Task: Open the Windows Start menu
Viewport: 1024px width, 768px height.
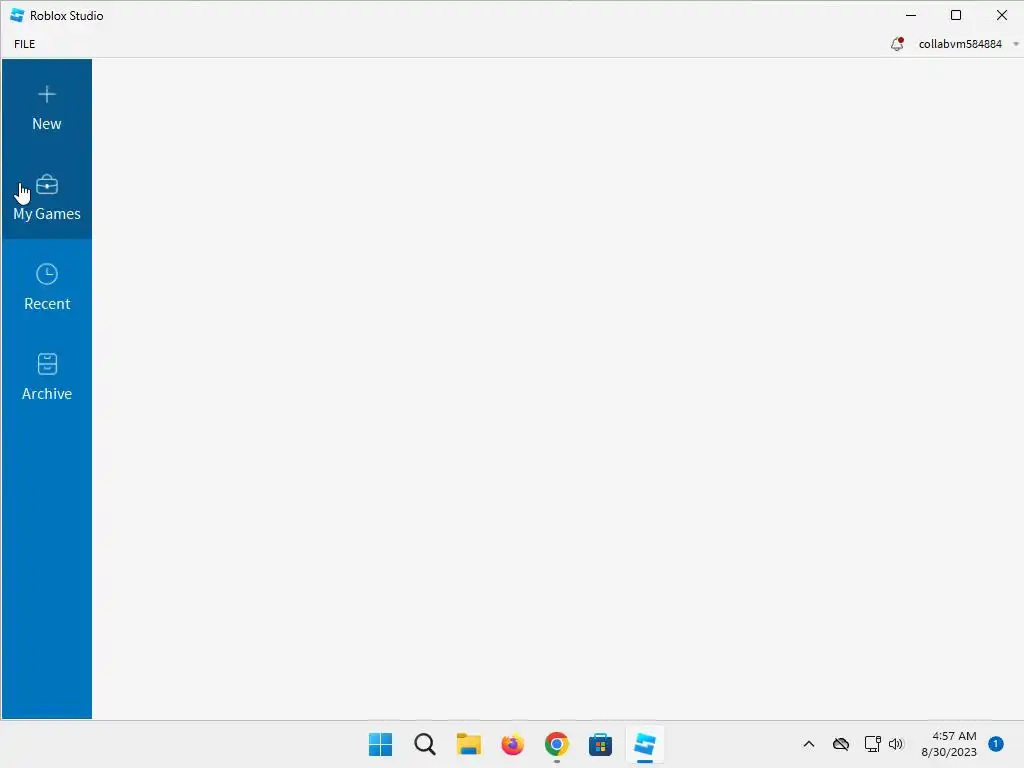Action: 381,744
